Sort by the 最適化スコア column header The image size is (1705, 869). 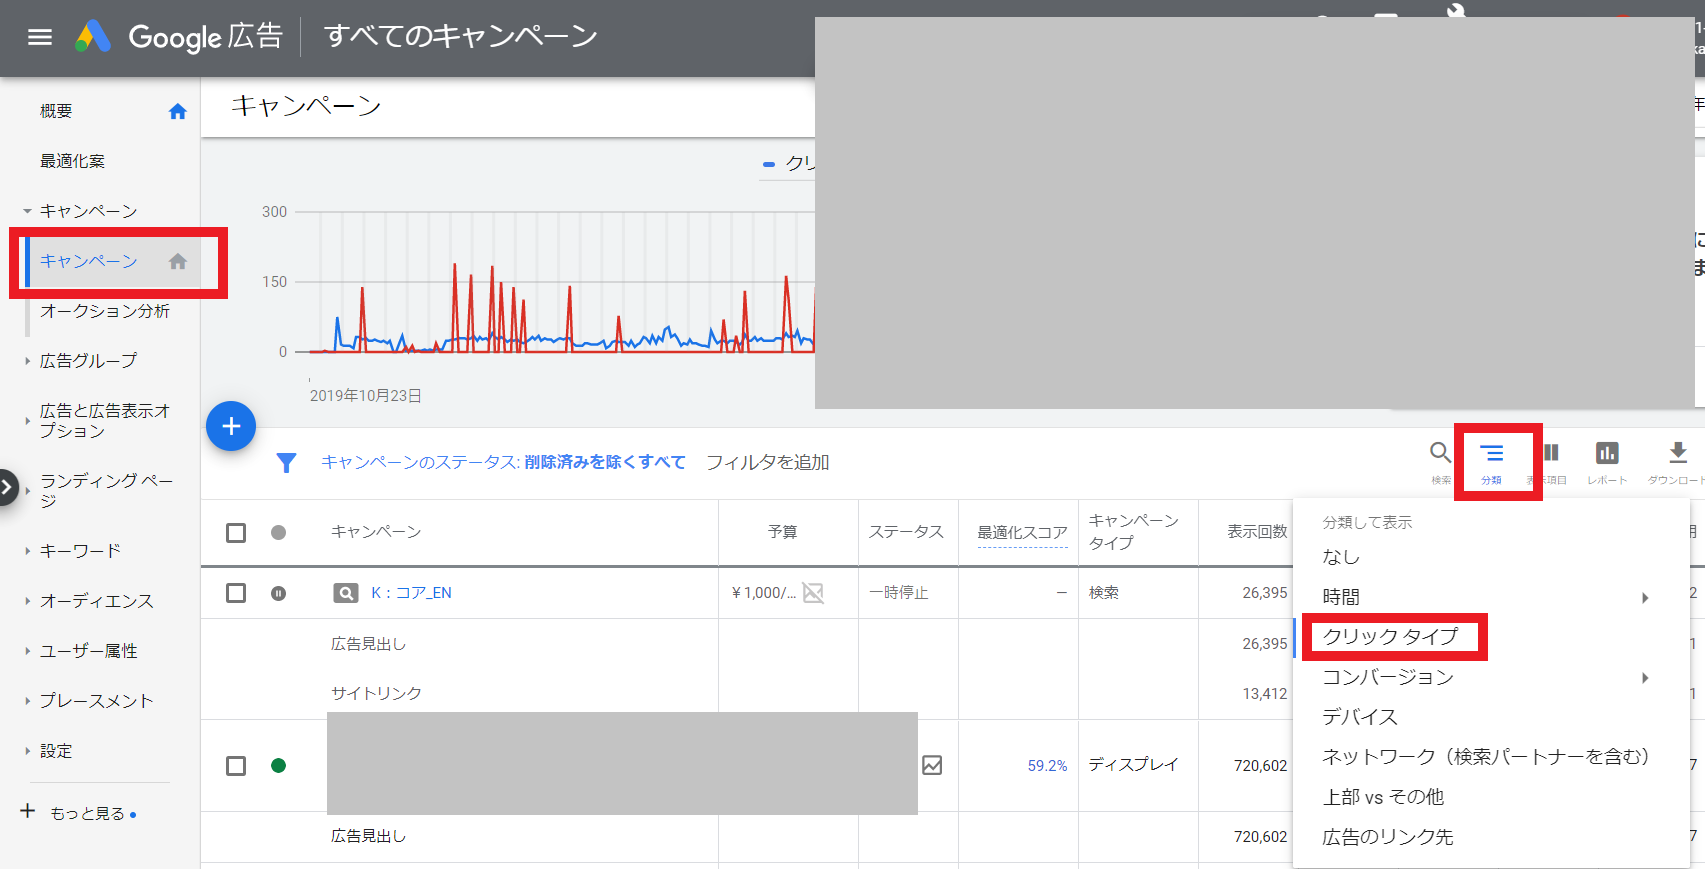[1022, 533]
